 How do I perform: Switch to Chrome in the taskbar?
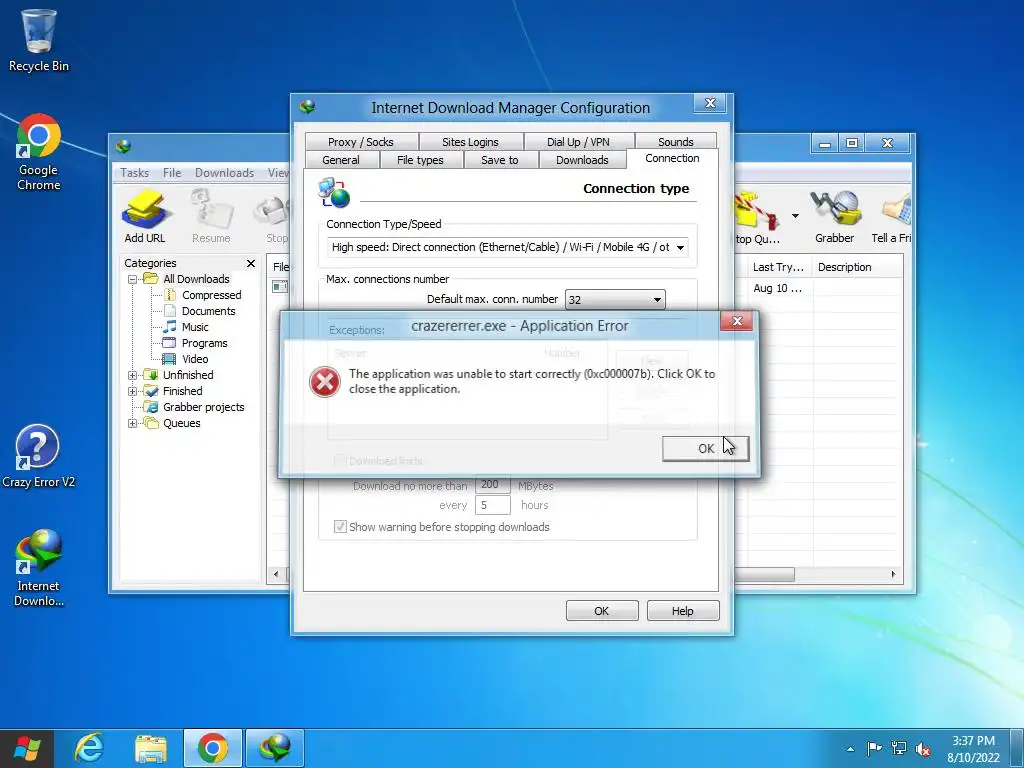click(212, 748)
